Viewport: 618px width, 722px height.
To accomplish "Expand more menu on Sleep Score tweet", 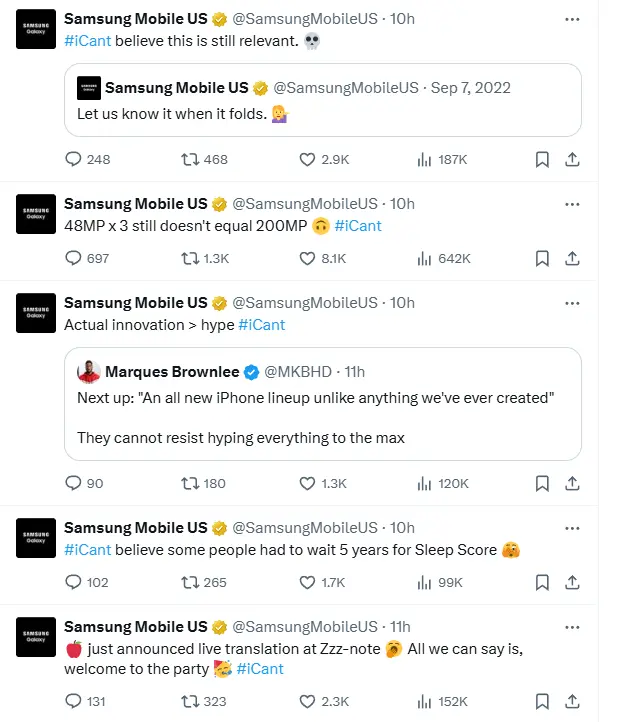I will 572,527.
